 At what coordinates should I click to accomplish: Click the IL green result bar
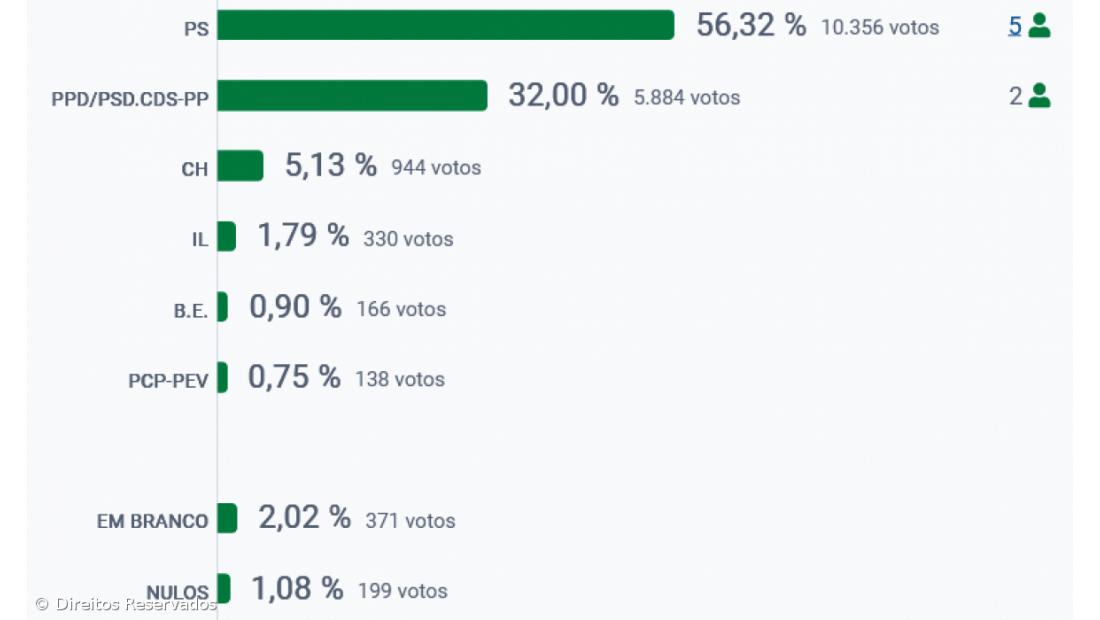tap(226, 237)
